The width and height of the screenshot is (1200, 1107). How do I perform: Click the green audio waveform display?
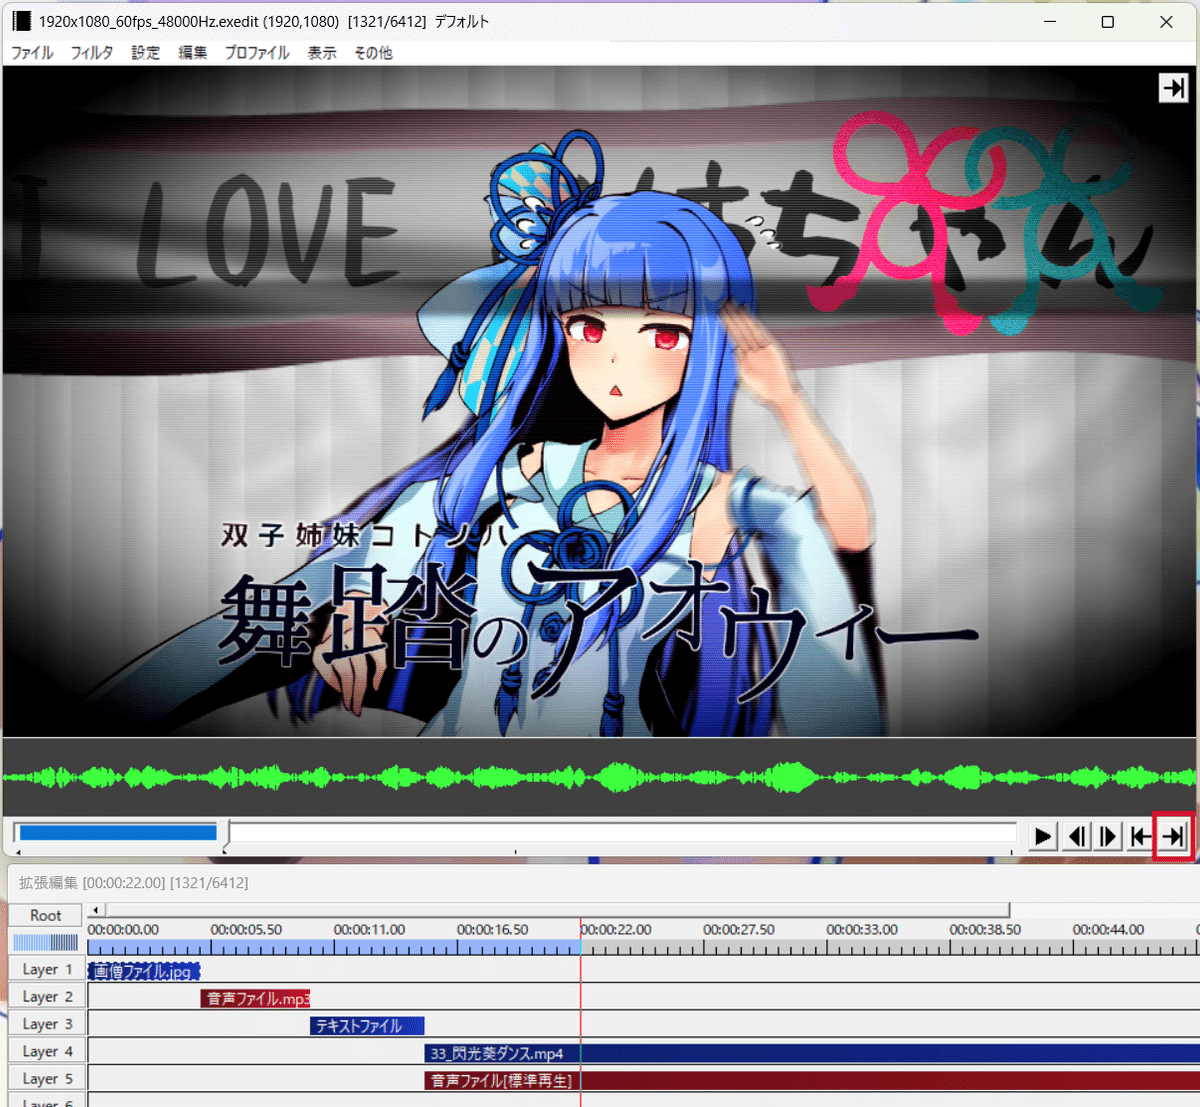(600, 777)
